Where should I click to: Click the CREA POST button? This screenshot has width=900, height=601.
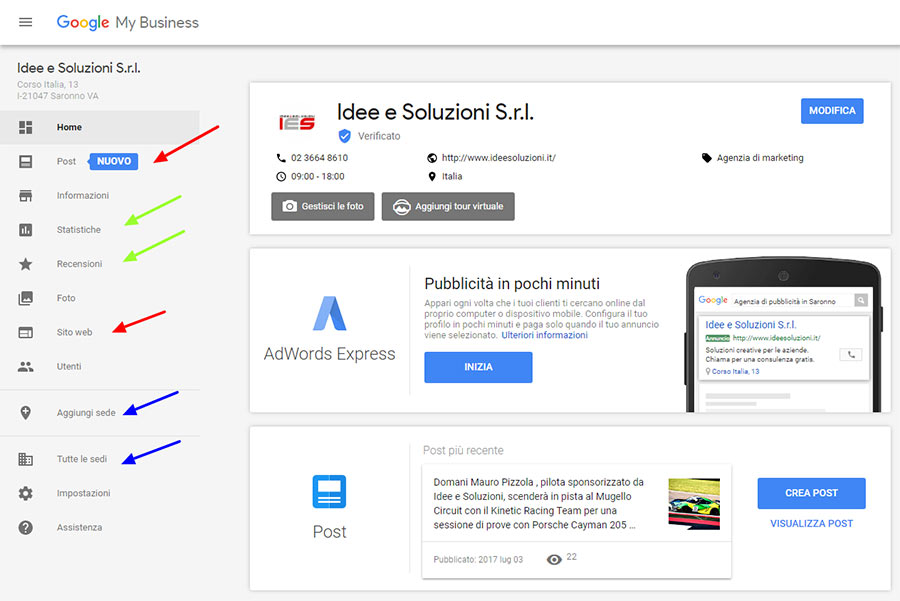coord(812,493)
